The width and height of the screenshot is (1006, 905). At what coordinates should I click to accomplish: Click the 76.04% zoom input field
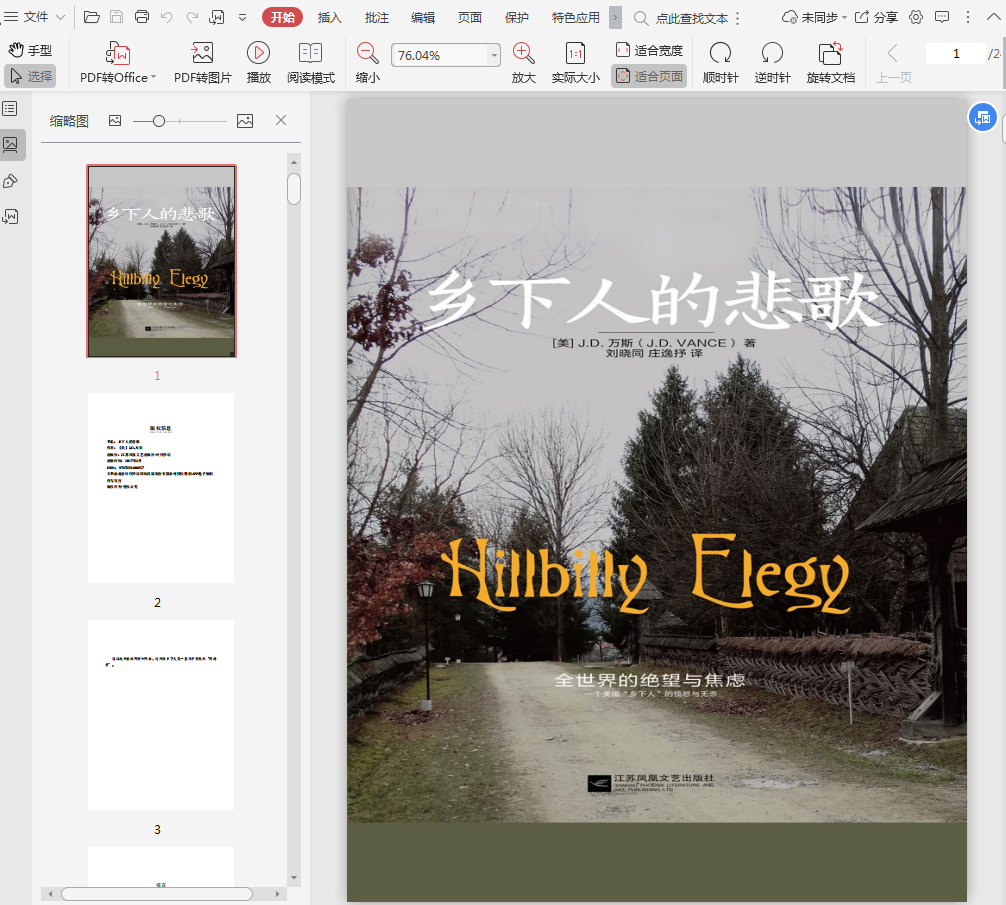point(440,55)
